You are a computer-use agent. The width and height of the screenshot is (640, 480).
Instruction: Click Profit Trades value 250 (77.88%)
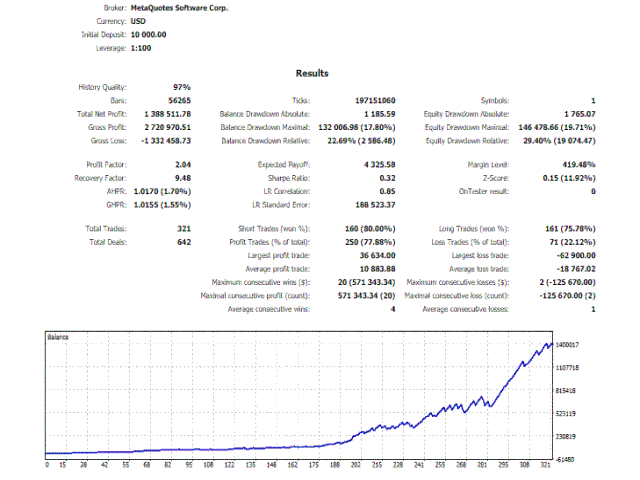tap(370, 242)
